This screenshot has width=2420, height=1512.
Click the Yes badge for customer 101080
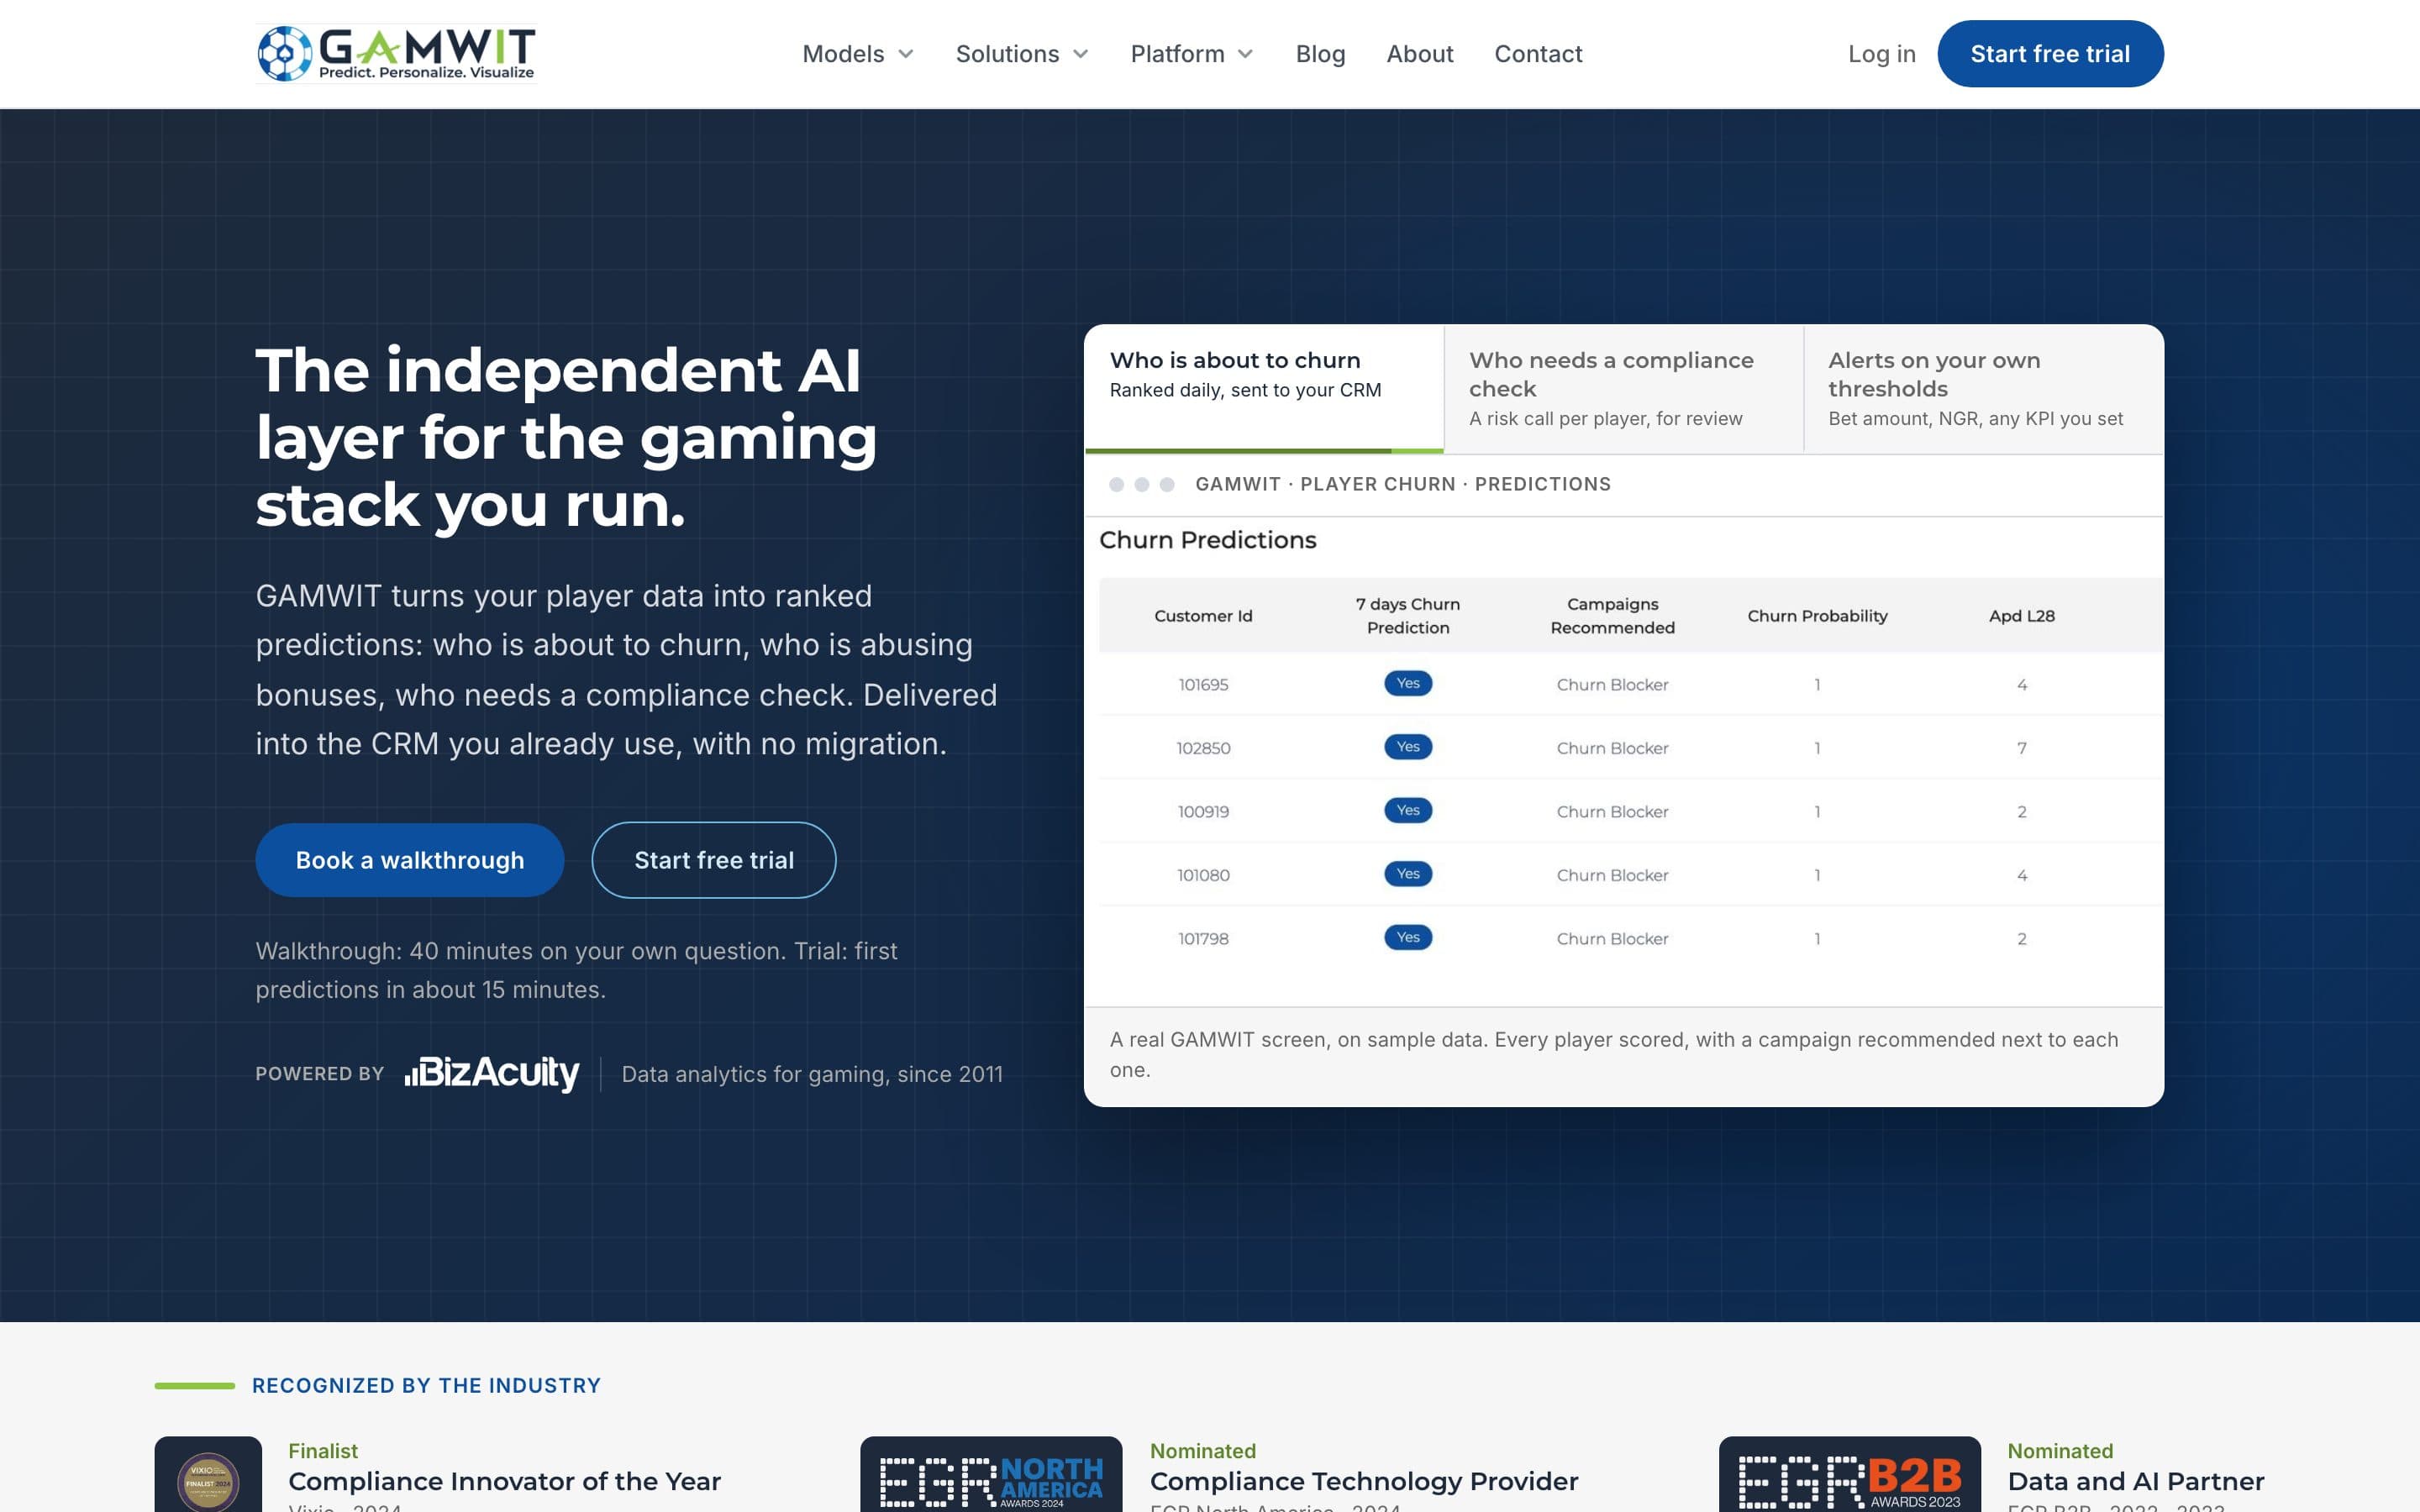click(1408, 874)
